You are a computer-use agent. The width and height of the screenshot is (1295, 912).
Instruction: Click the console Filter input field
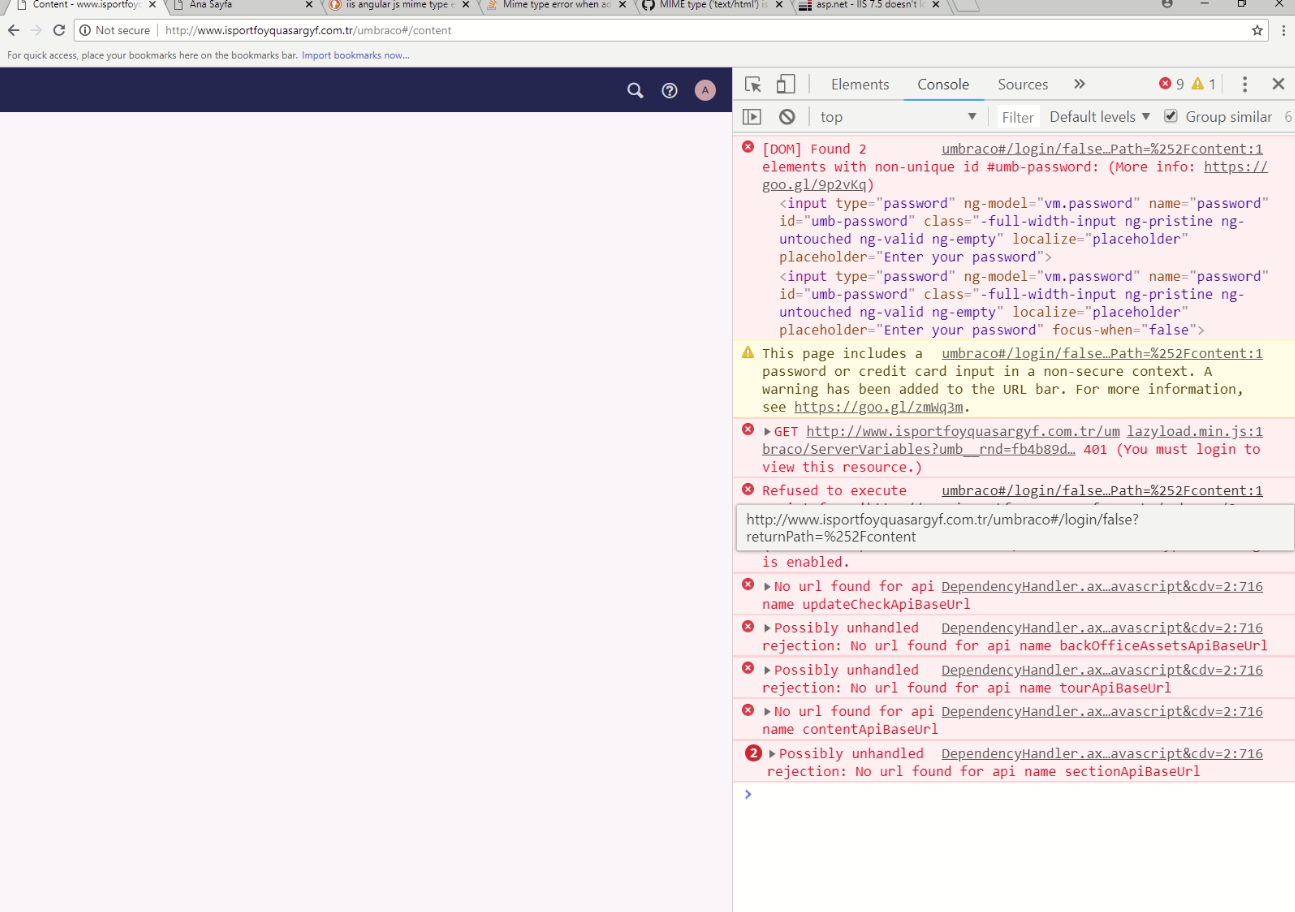tap(1018, 117)
